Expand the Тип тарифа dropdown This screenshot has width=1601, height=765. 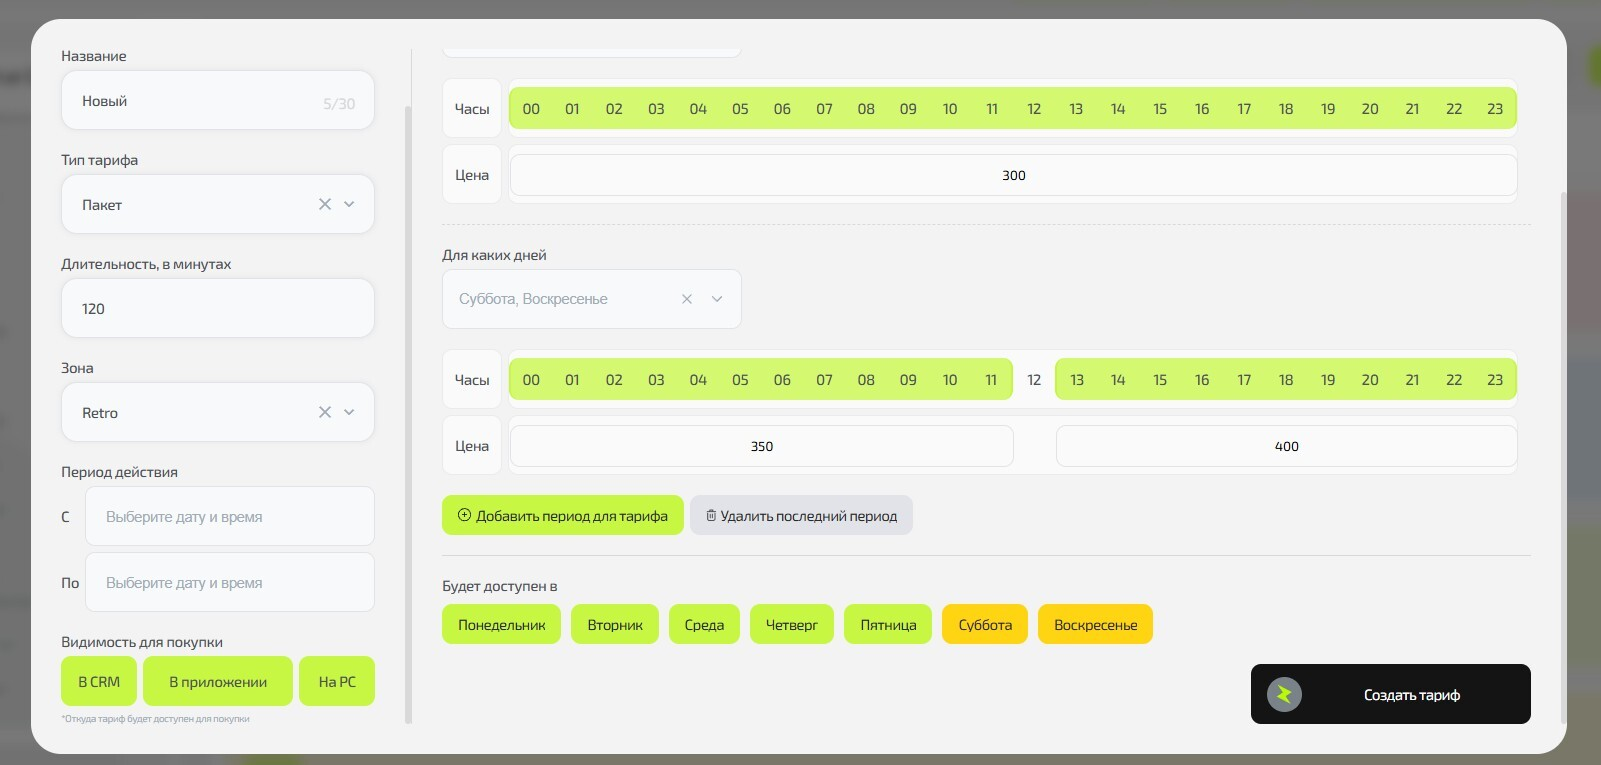(x=349, y=204)
